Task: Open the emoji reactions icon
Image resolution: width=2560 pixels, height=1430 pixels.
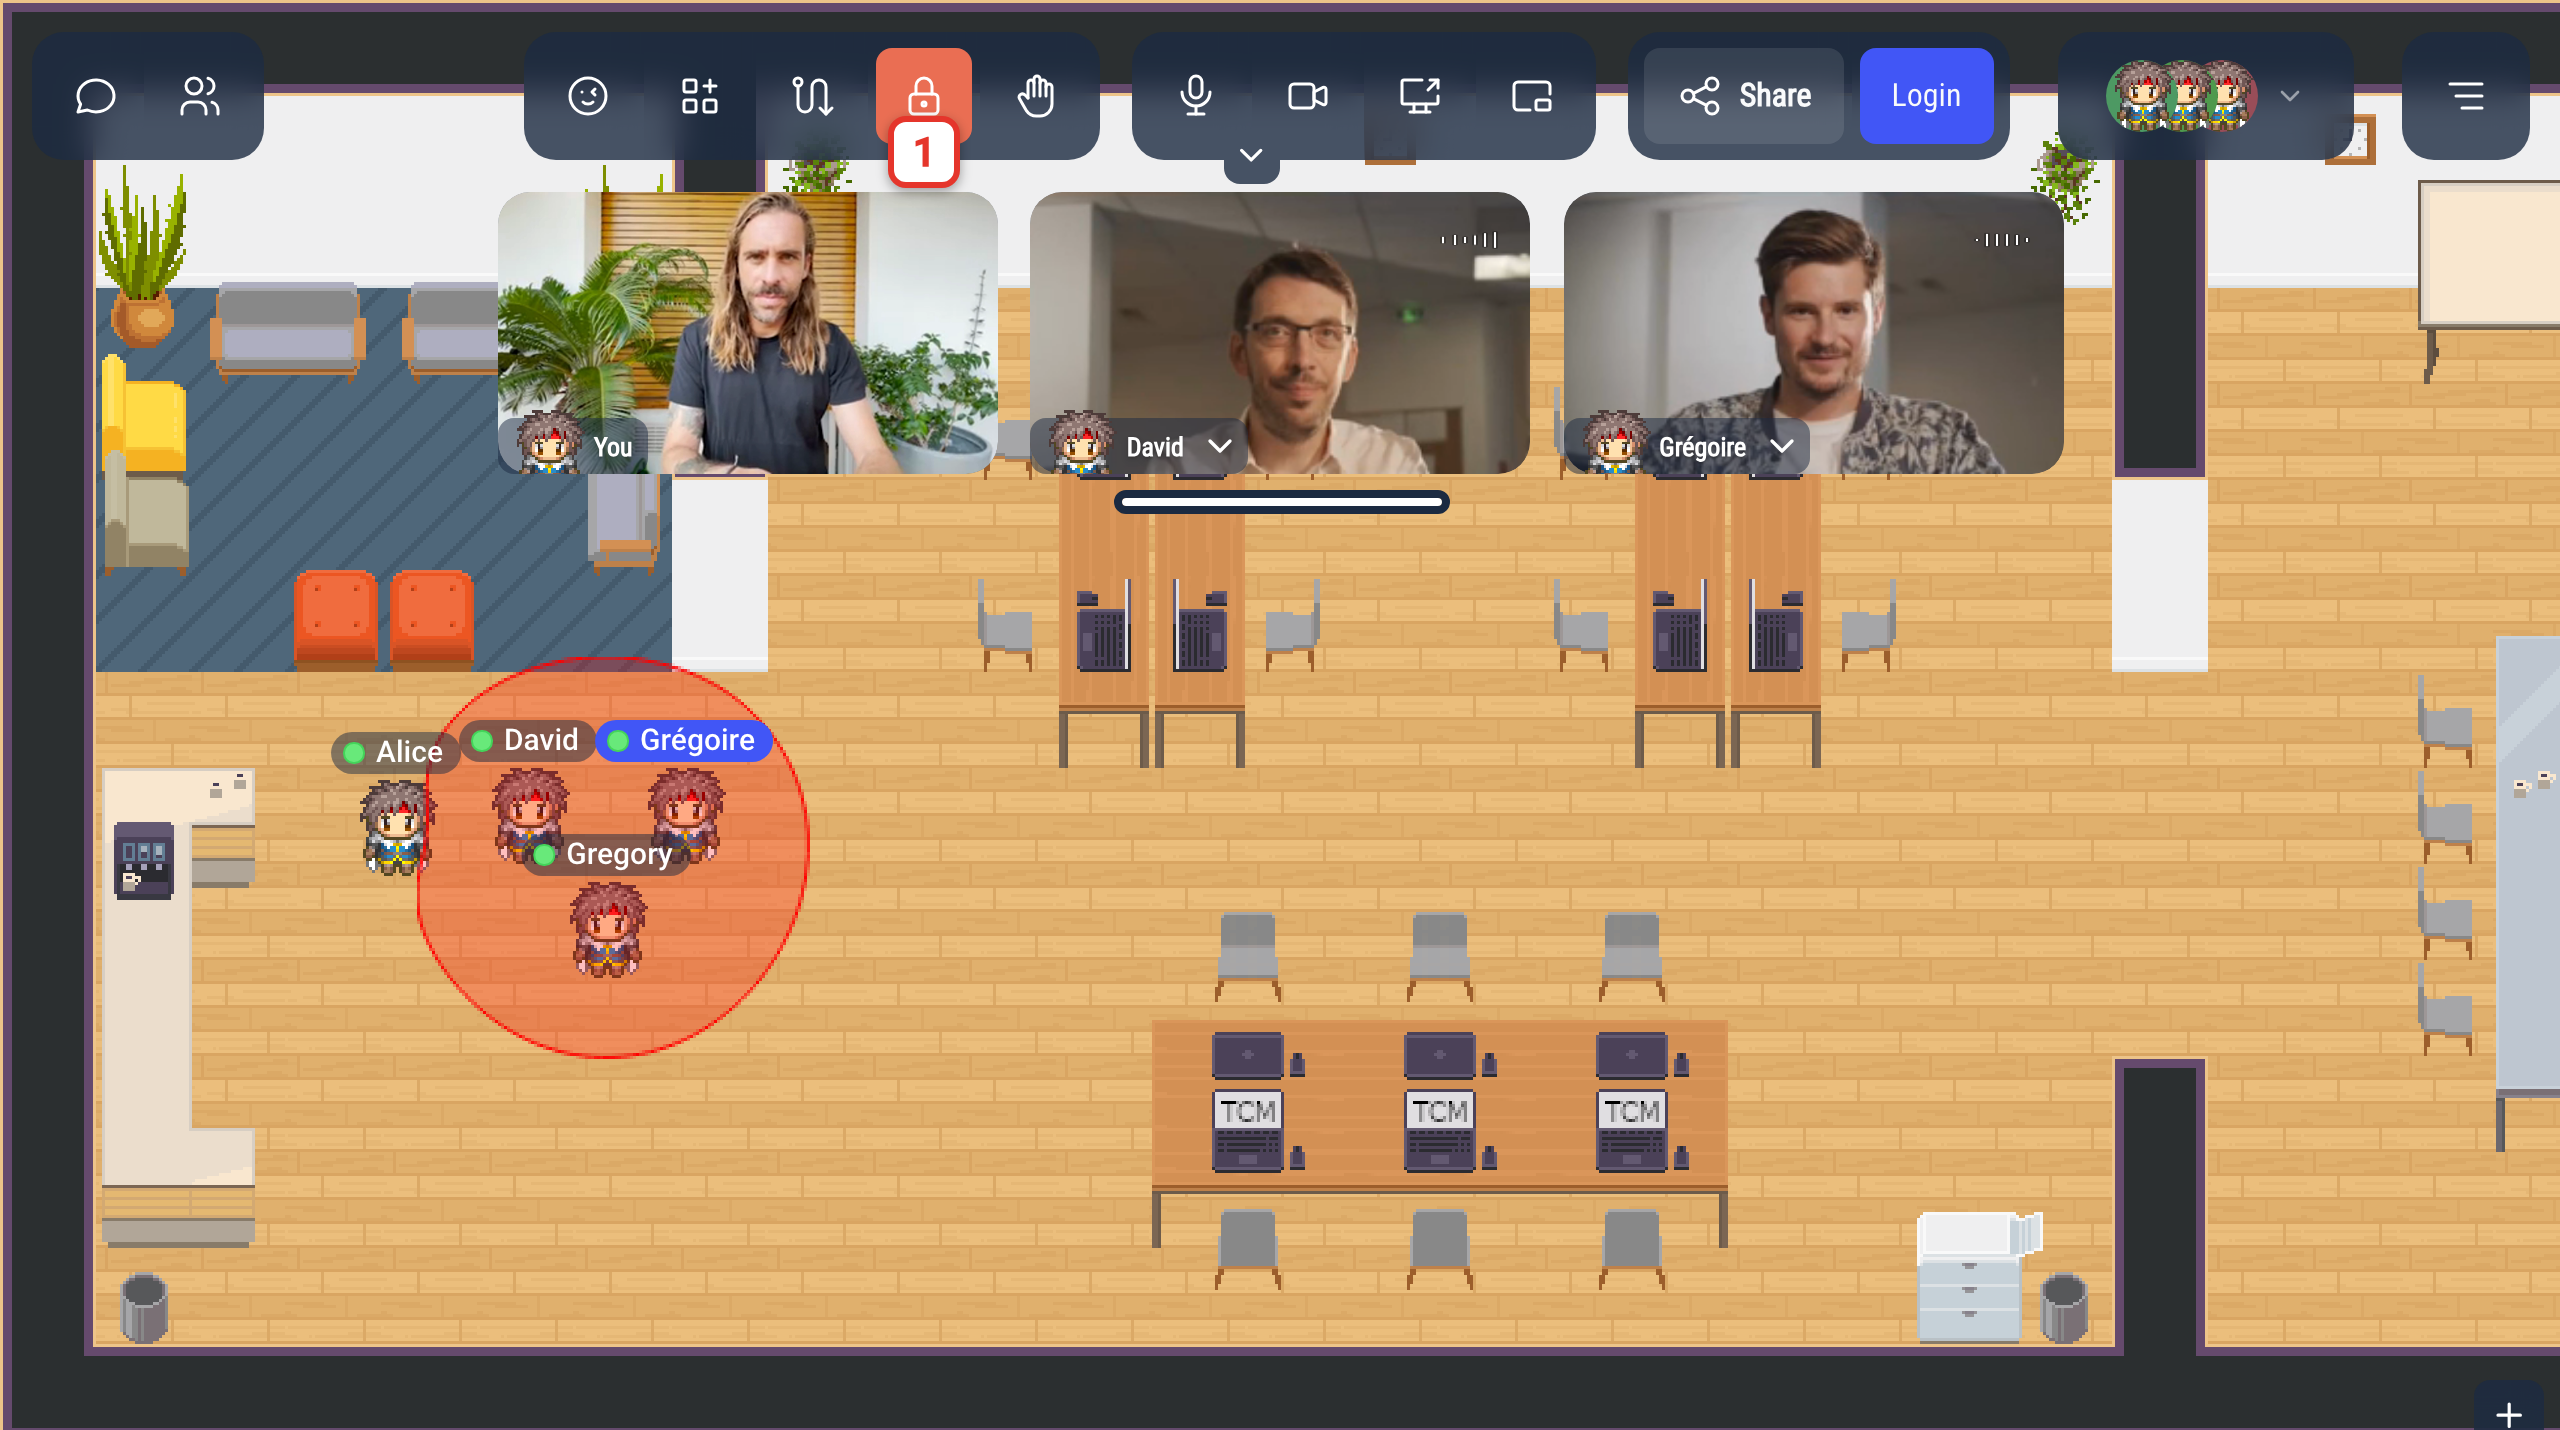Action: click(x=588, y=96)
